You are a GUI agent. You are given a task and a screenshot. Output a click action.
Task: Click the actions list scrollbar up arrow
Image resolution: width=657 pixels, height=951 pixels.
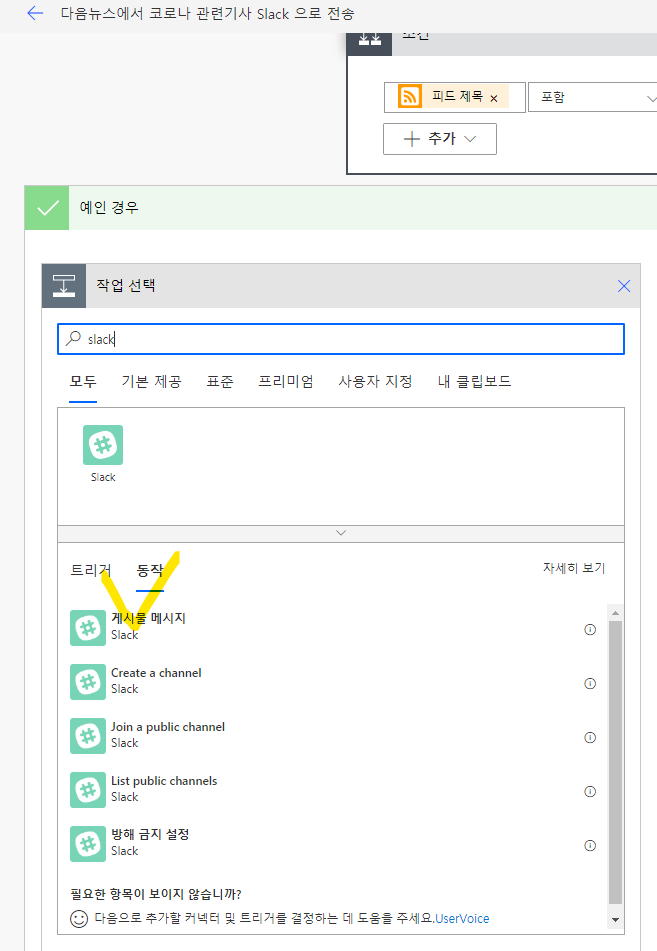[x=615, y=613]
